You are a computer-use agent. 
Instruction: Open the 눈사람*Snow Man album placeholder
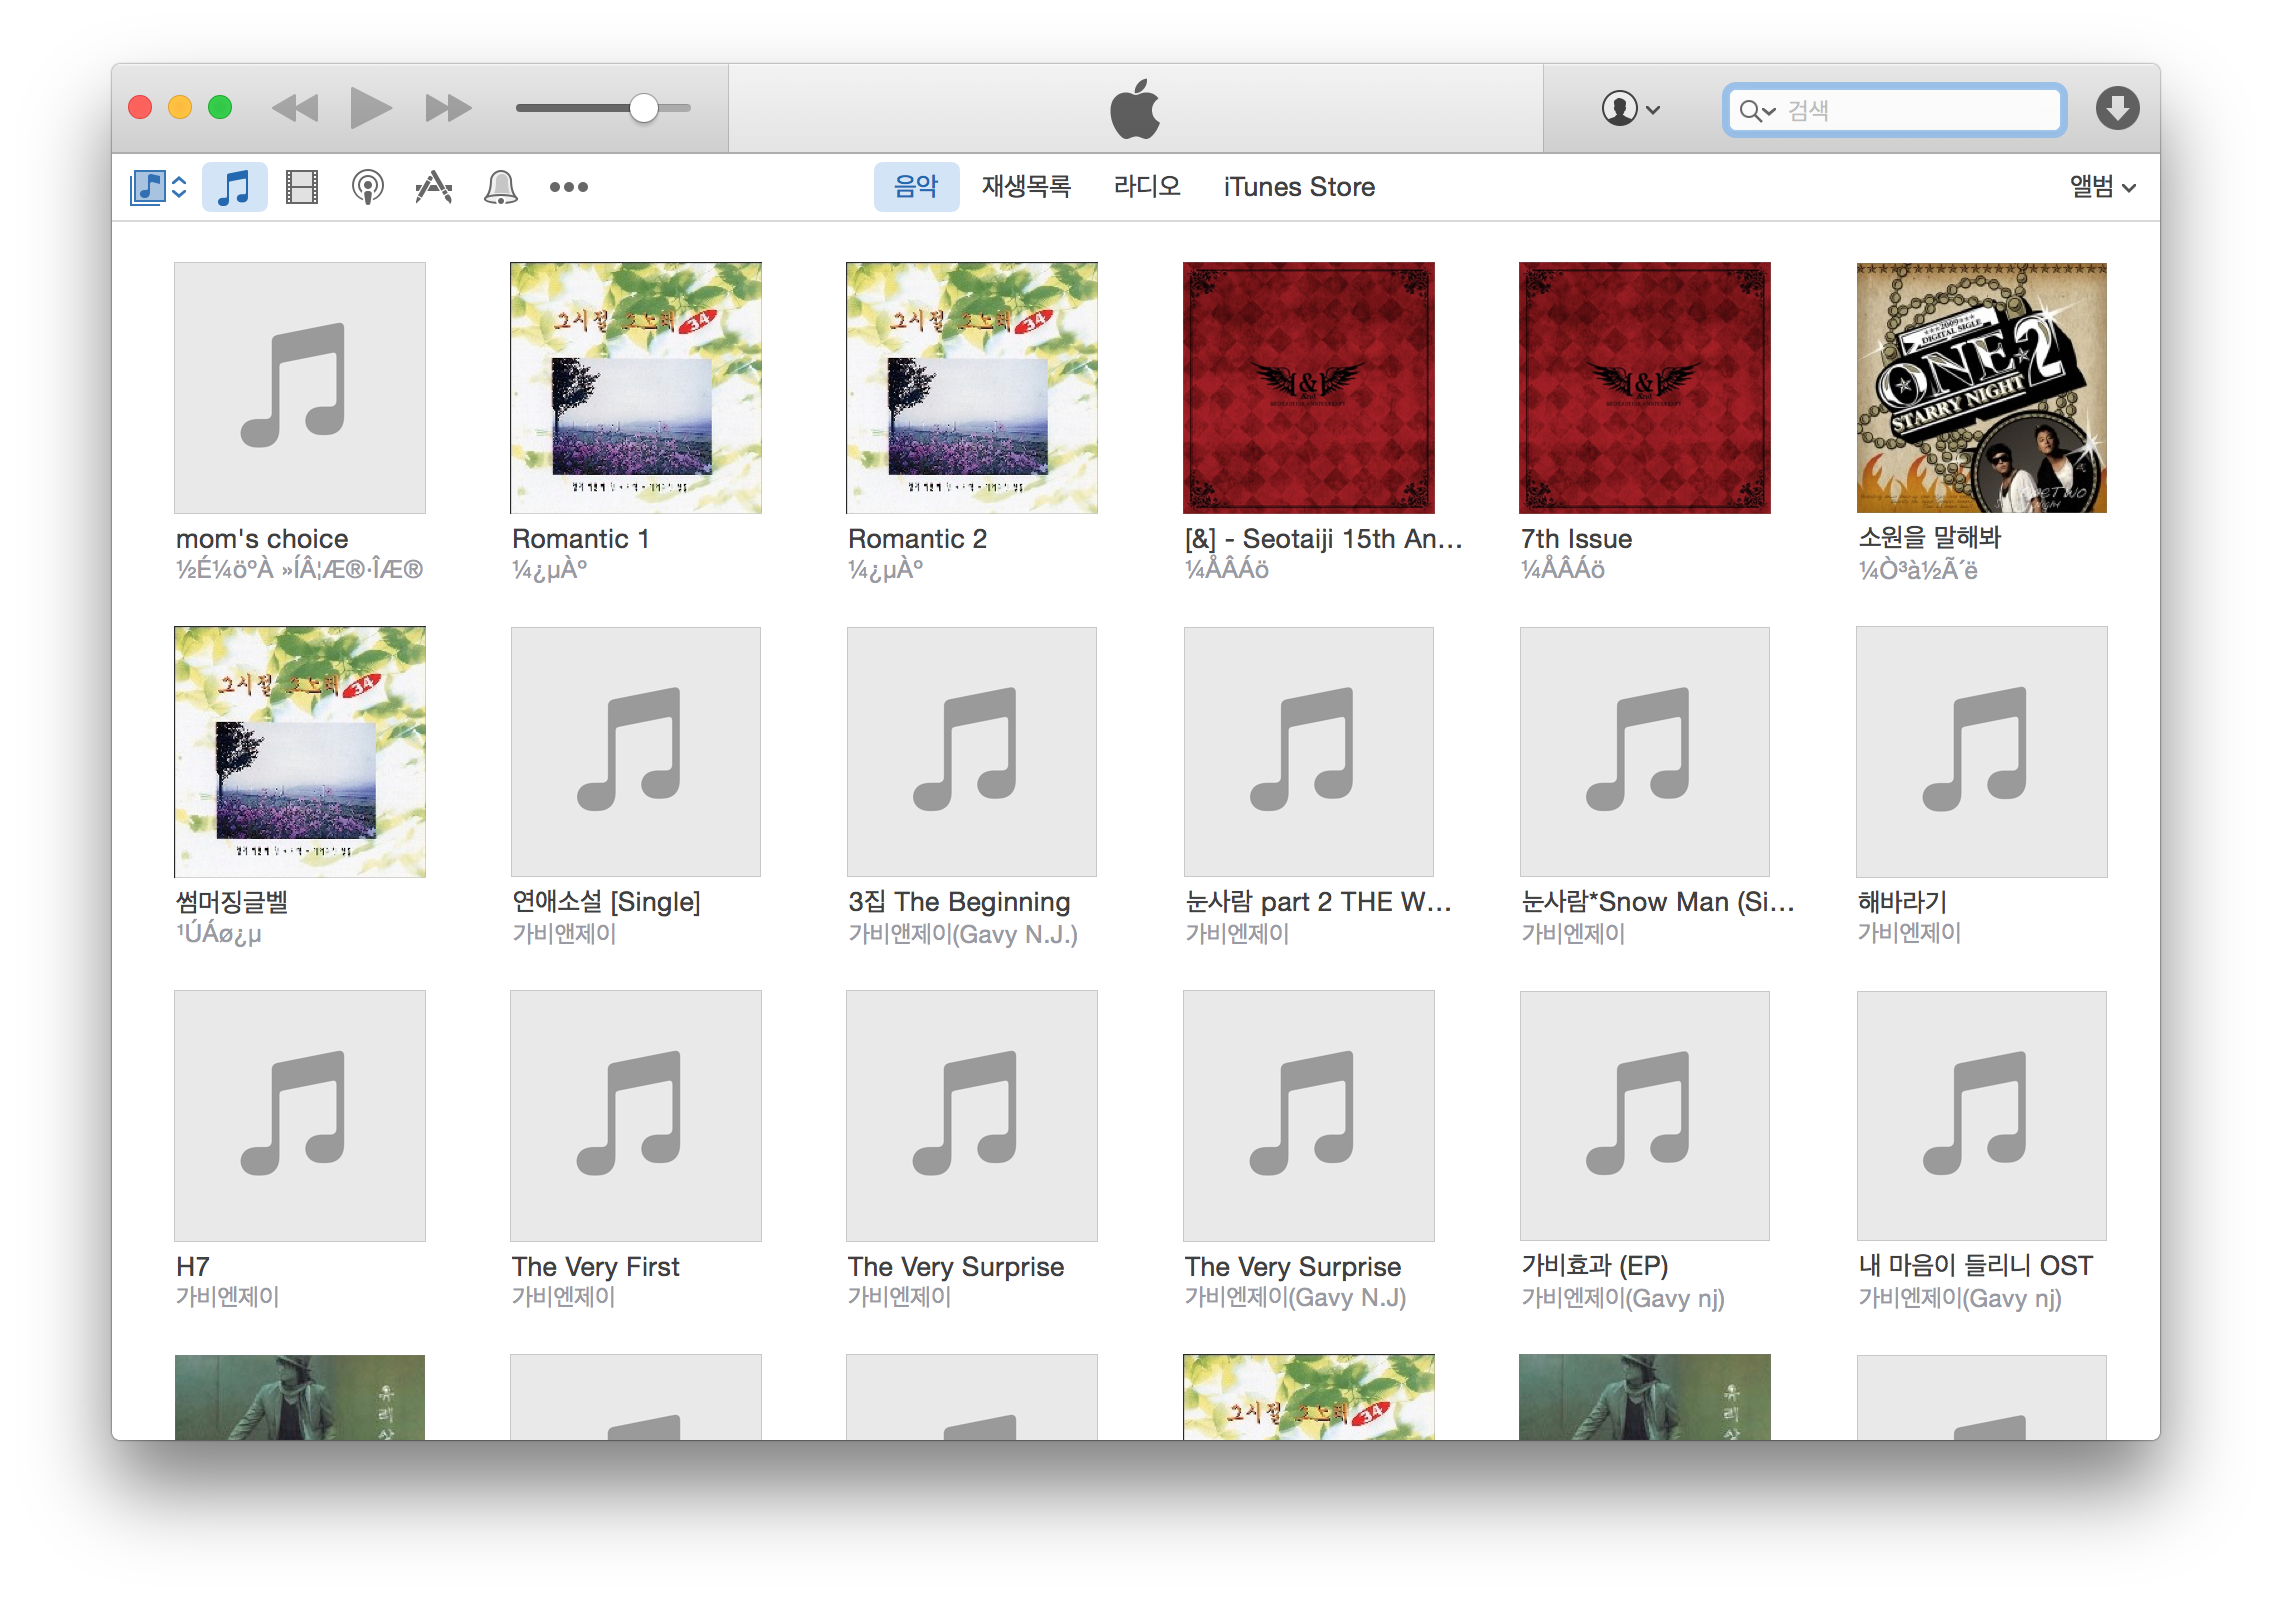point(1645,752)
